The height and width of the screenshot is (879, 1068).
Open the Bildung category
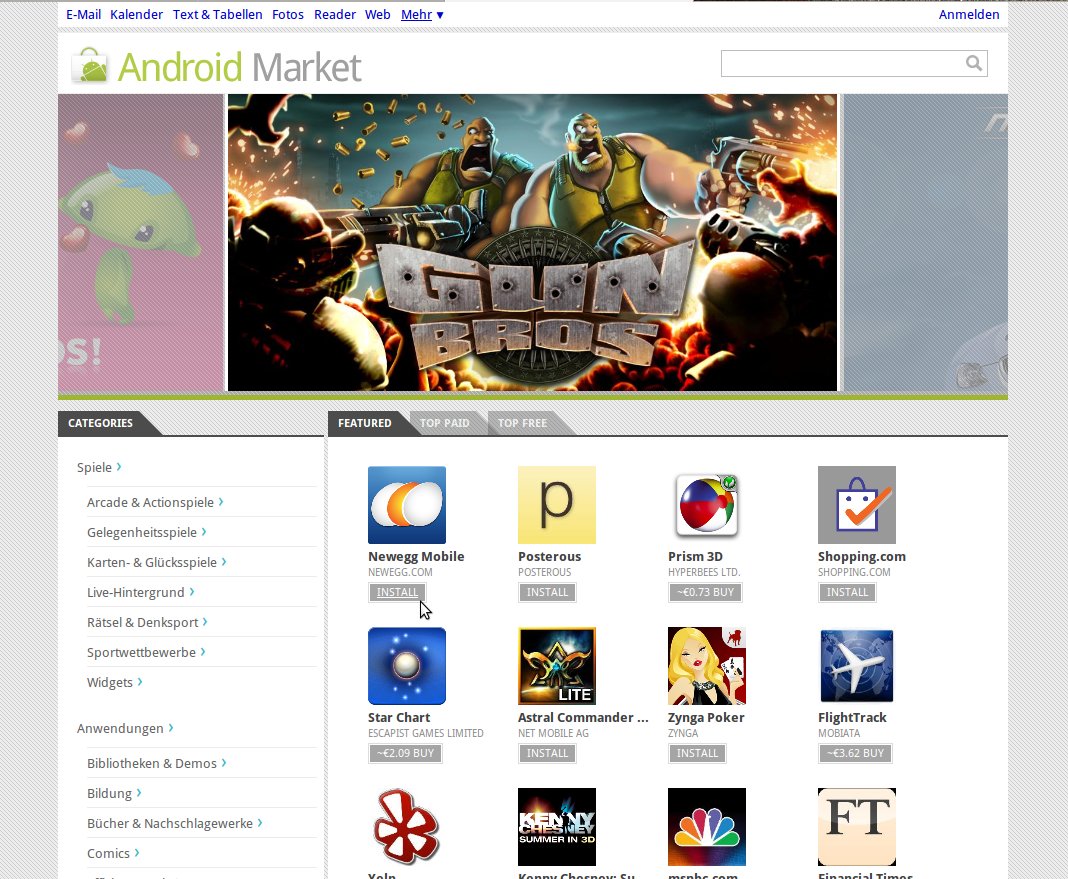(x=114, y=793)
